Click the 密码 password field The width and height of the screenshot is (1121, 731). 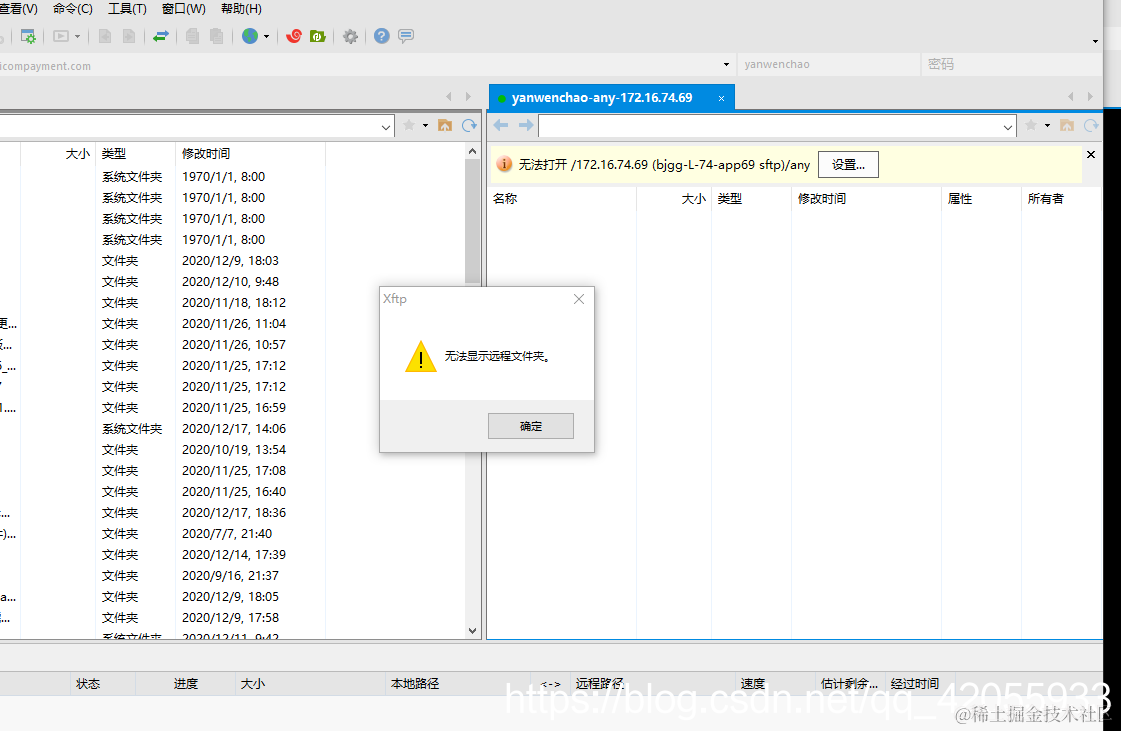pyautogui.click(x=1011, y=64)
